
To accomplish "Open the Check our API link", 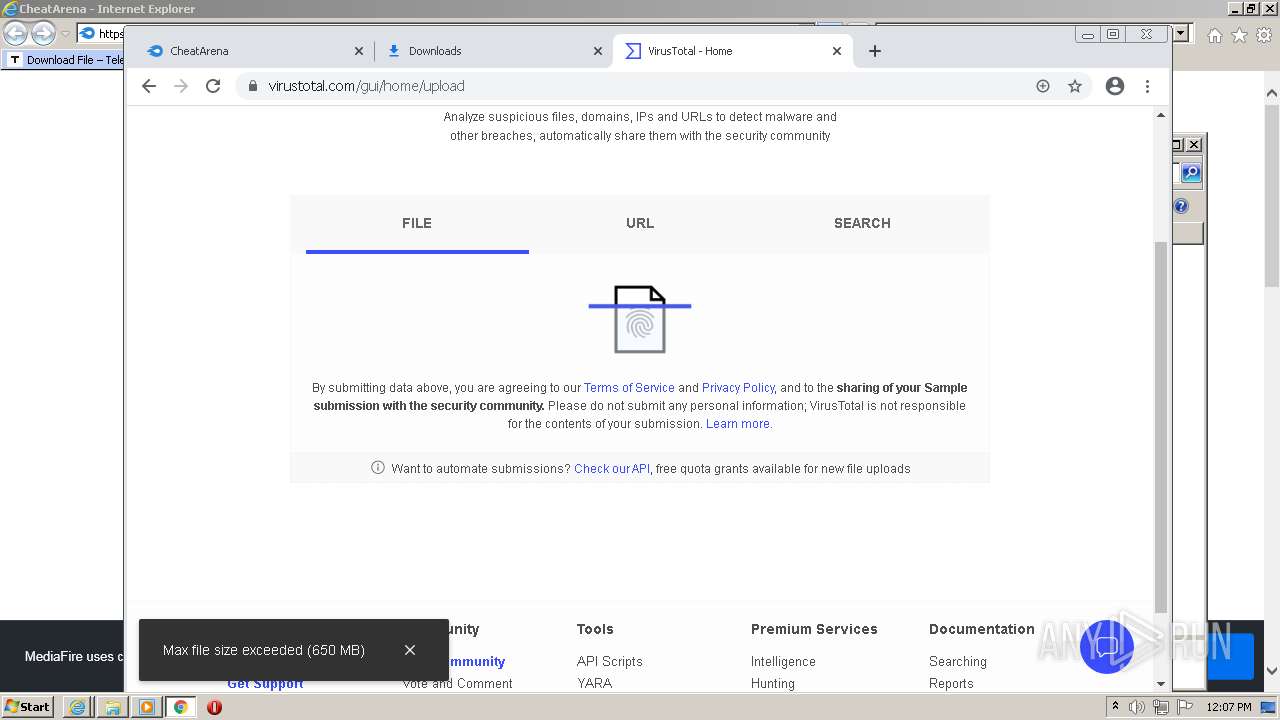I will [612, 469].
